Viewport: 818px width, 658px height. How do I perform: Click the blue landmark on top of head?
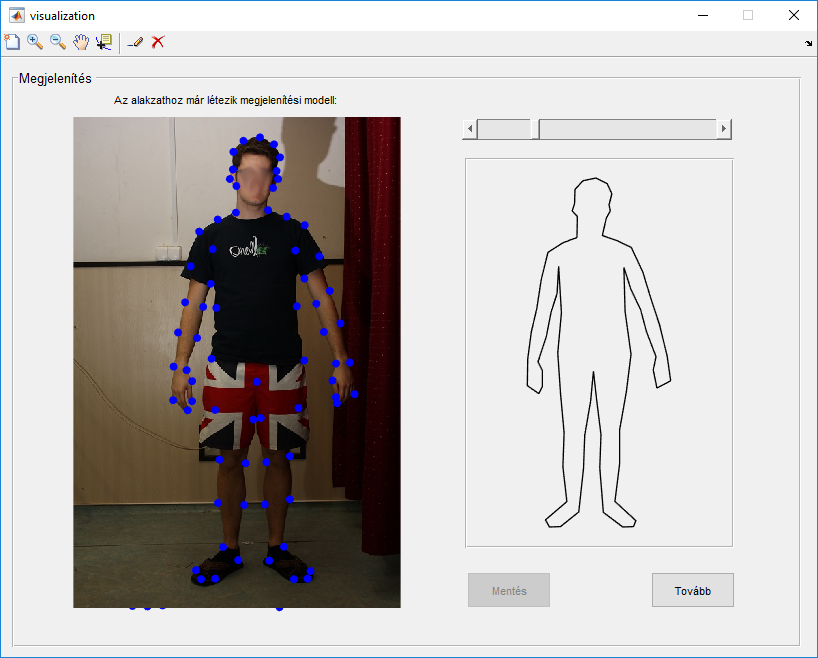click(x=259, y=138)
